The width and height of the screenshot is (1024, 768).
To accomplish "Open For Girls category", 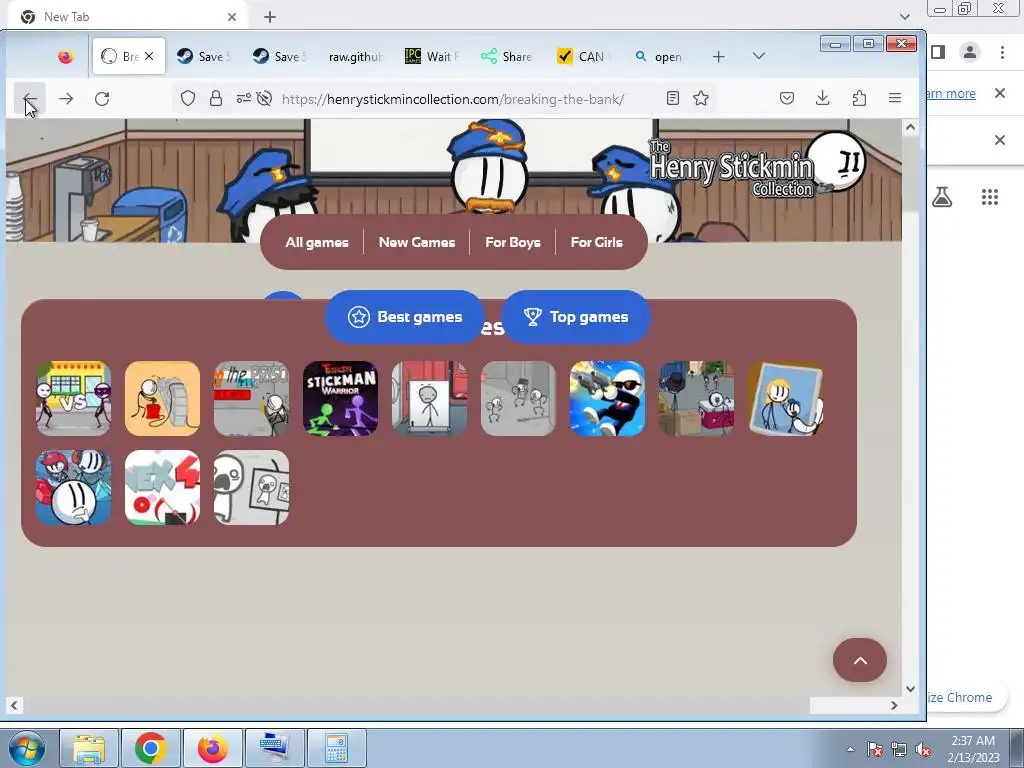I will tap(596, 242).
